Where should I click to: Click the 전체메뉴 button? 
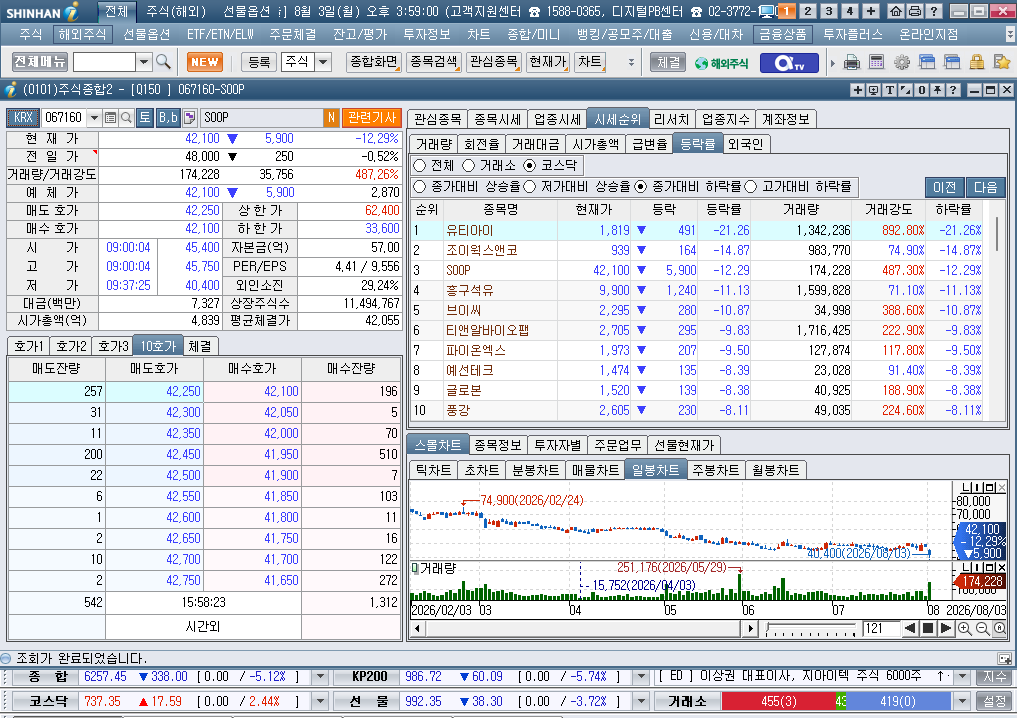point(40,62)
